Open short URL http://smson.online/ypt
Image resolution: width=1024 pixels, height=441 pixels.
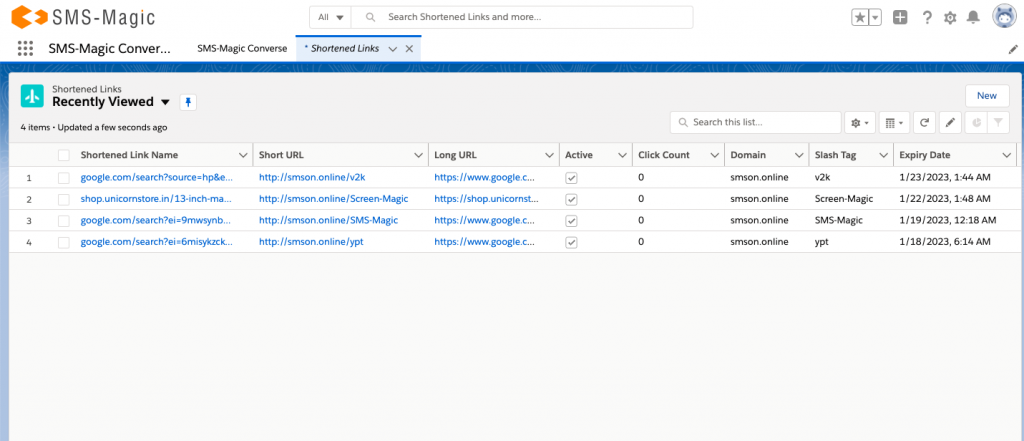(312, 242)
